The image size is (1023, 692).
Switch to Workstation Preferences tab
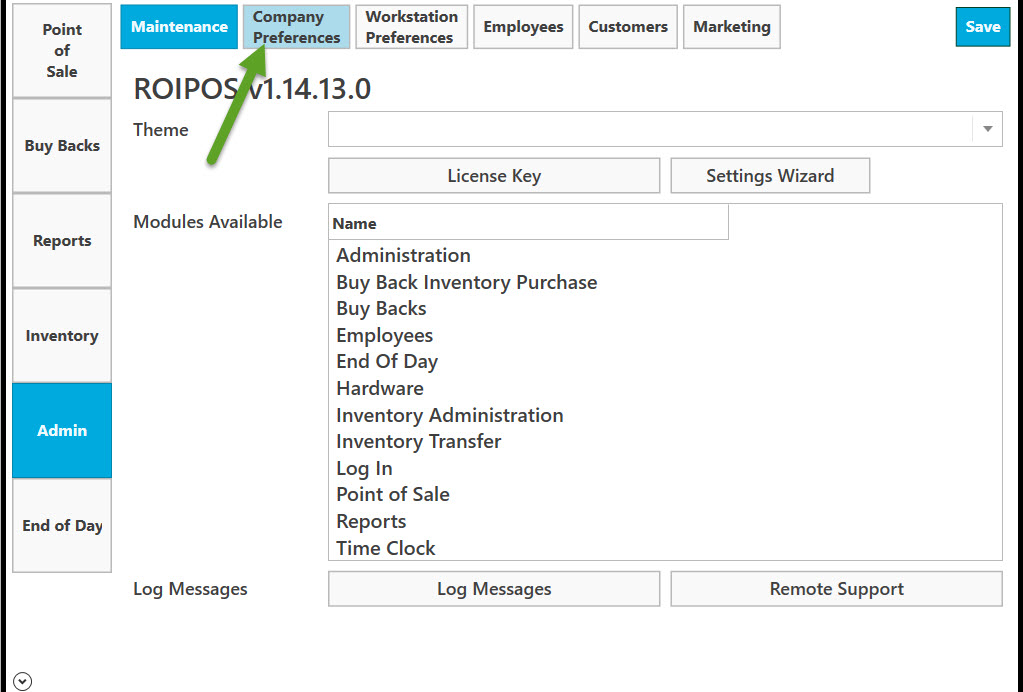point(412,27)
